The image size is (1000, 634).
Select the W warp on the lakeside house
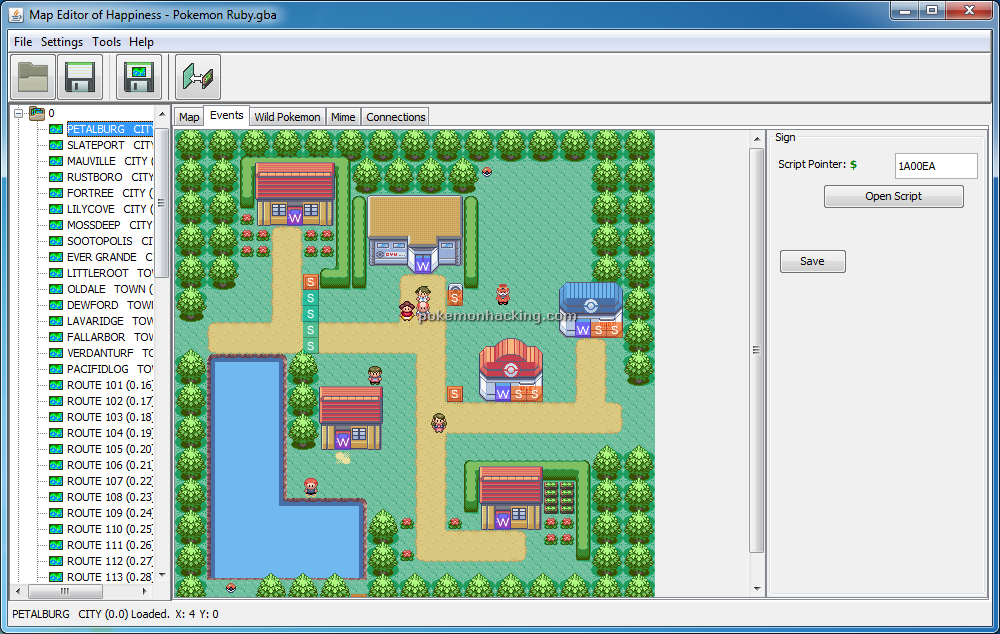[x=342, y=441]
